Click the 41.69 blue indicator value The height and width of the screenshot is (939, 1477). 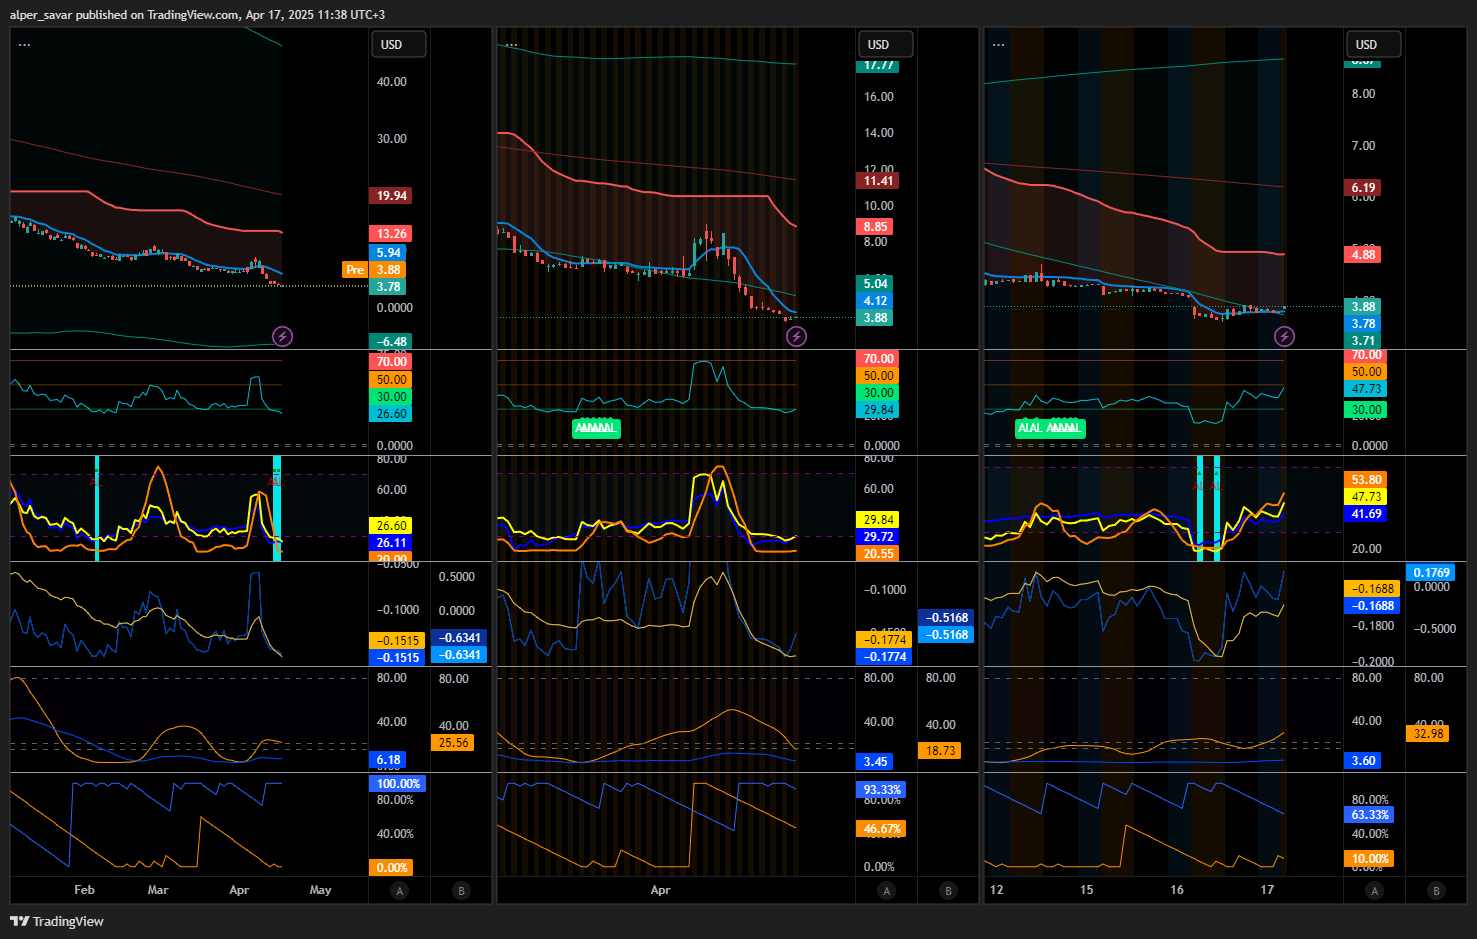[x=1366, y=514]
